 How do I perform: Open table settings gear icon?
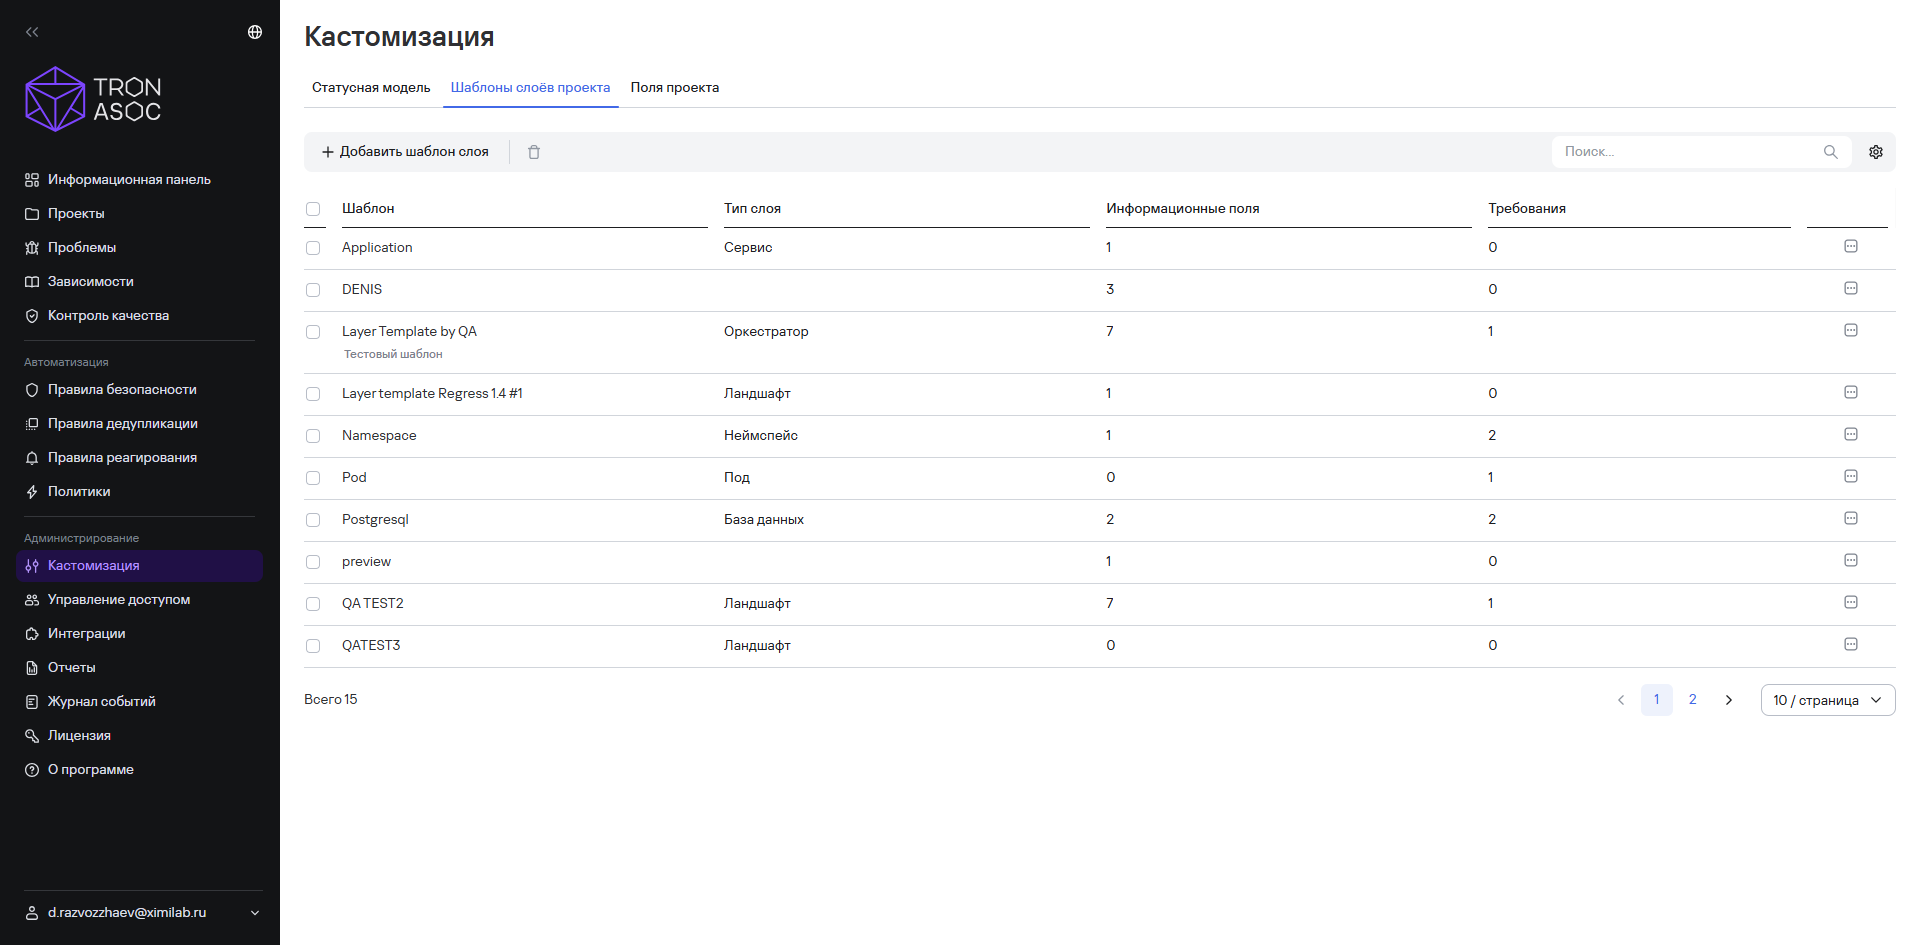point(1876,152)
